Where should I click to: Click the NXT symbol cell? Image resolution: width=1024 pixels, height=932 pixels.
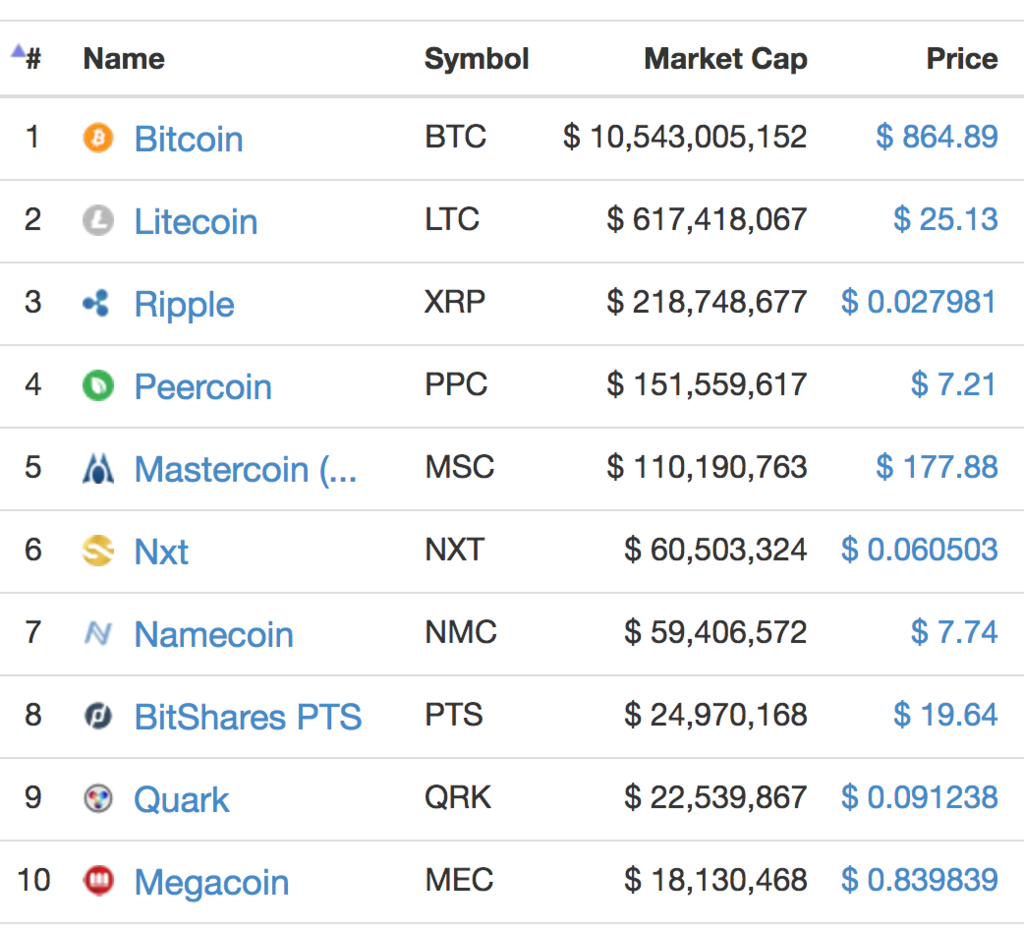[x=455, y=550]
